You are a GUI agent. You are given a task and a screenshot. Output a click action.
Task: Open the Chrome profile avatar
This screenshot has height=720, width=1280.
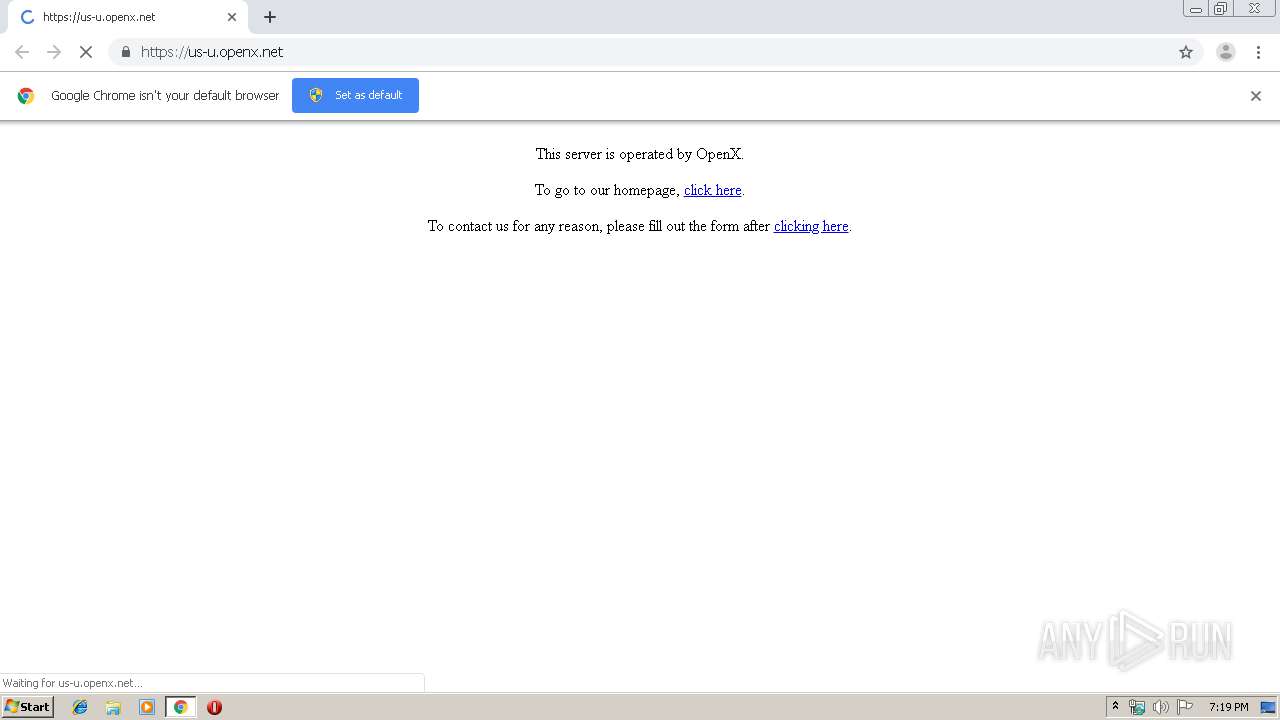(x=1226, y=52)
